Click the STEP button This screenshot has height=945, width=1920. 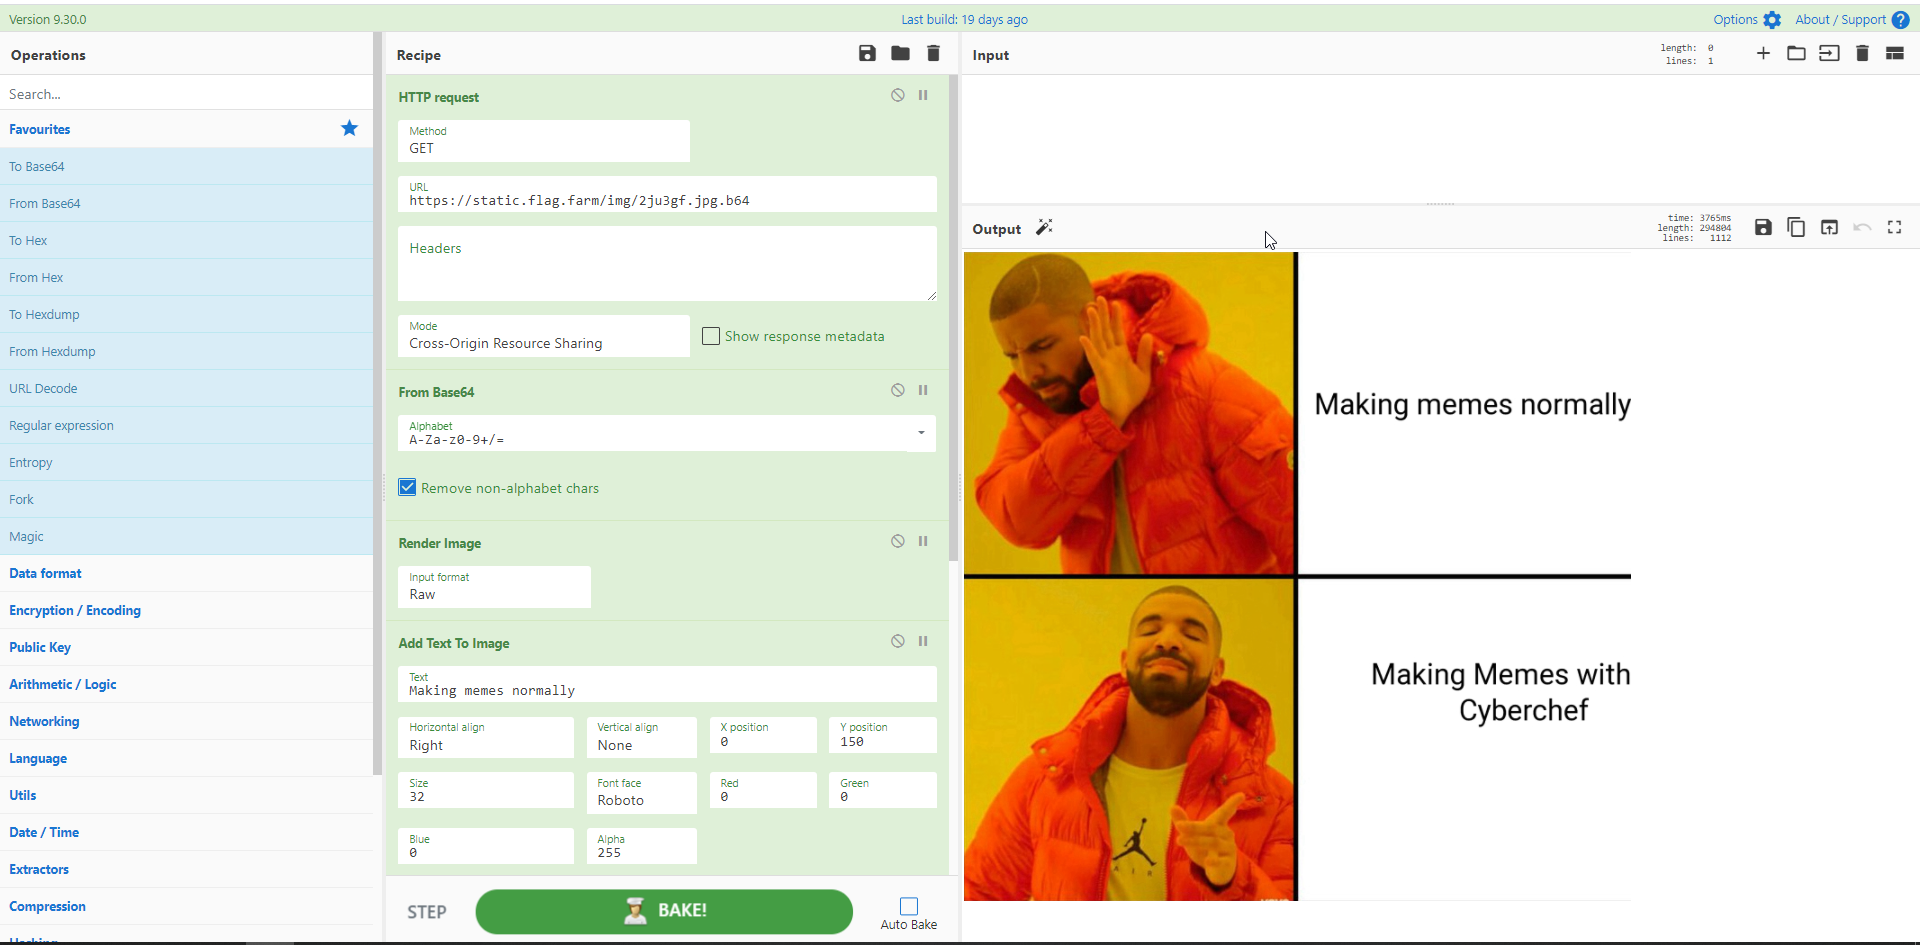(x=427, y=912)
